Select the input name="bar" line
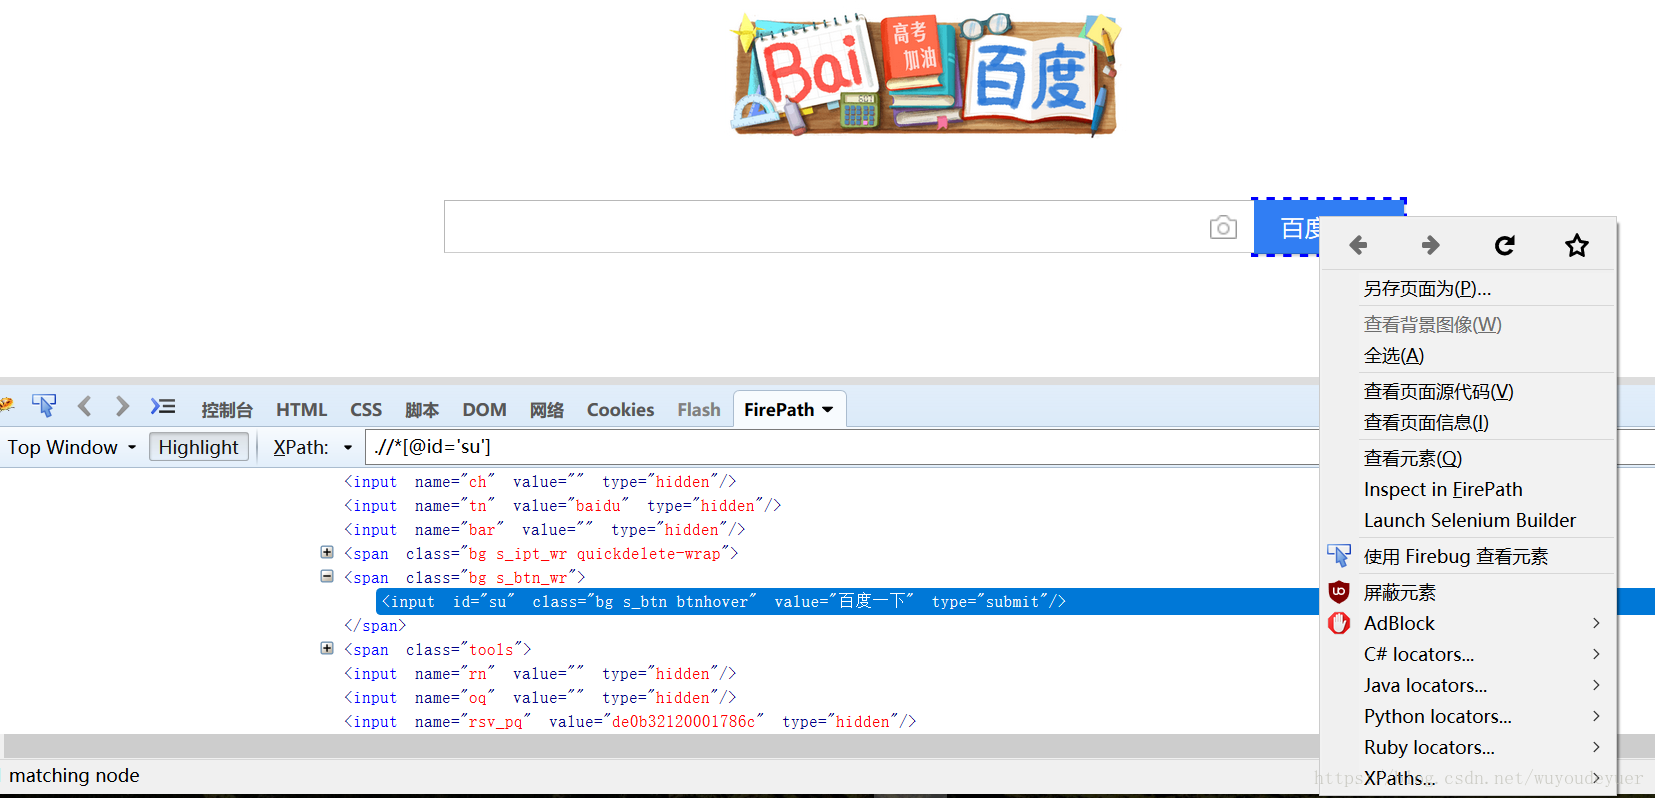 coord(545,530)
